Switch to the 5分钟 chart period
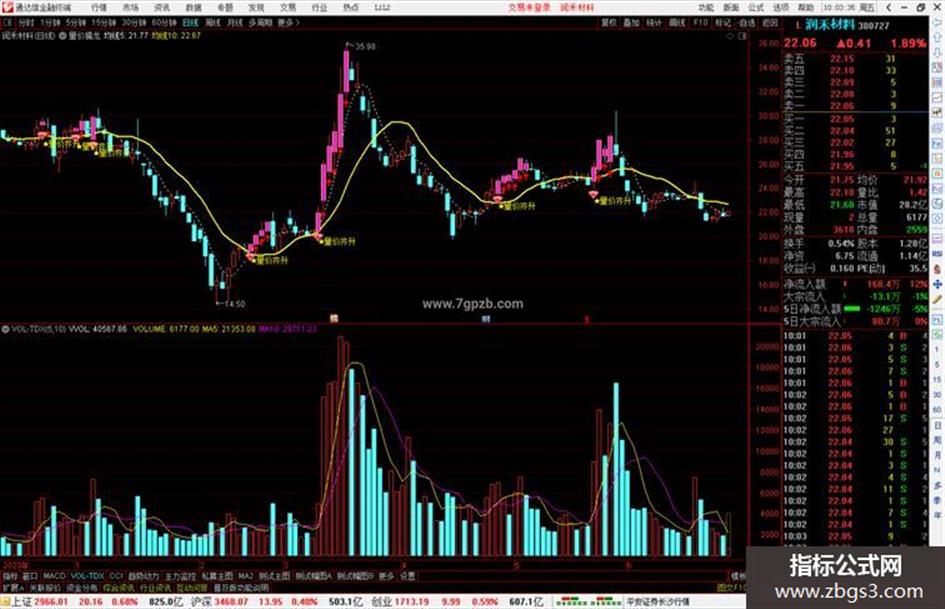 (76, 22)
